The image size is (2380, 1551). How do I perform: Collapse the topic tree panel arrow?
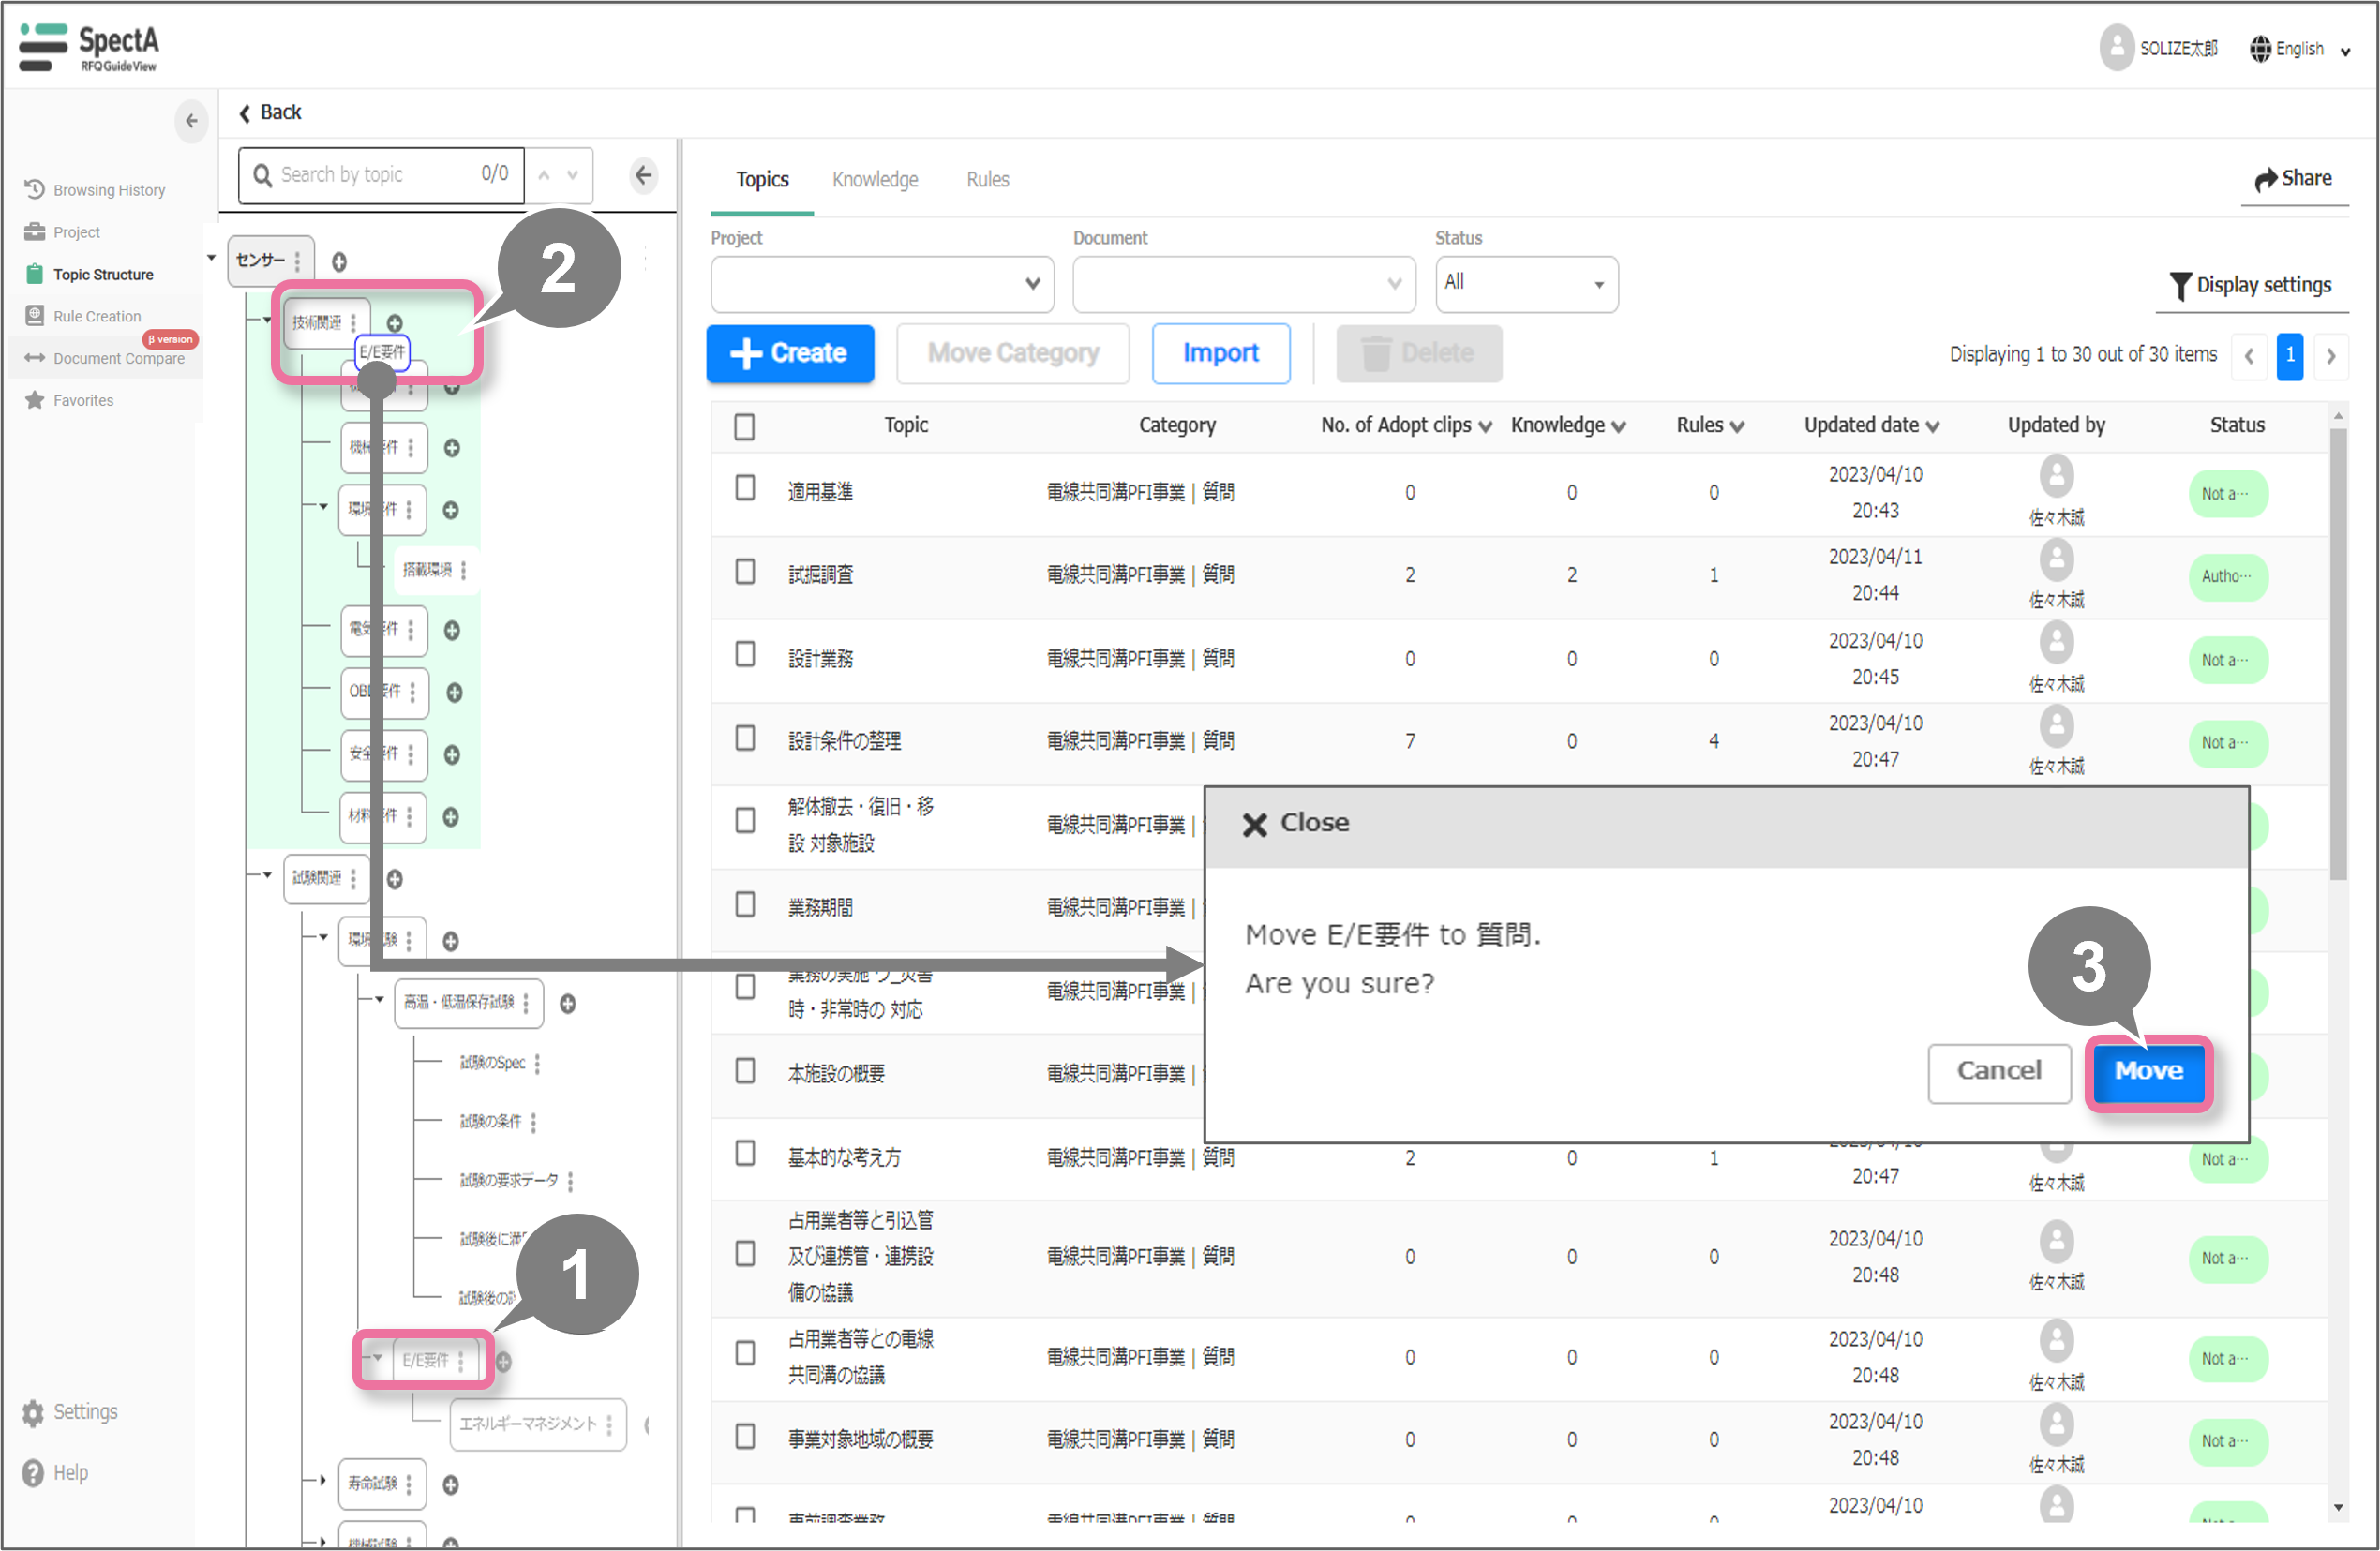tap(643, 176)
